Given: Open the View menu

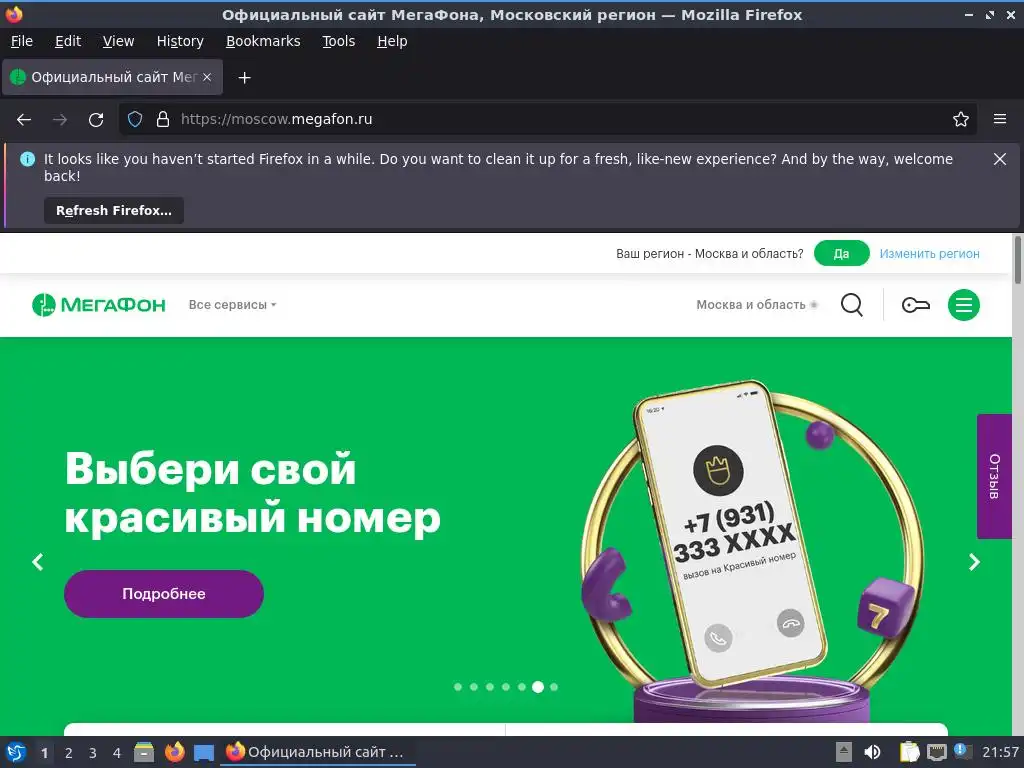Looking at the screenshot, I should pos(118,41).
